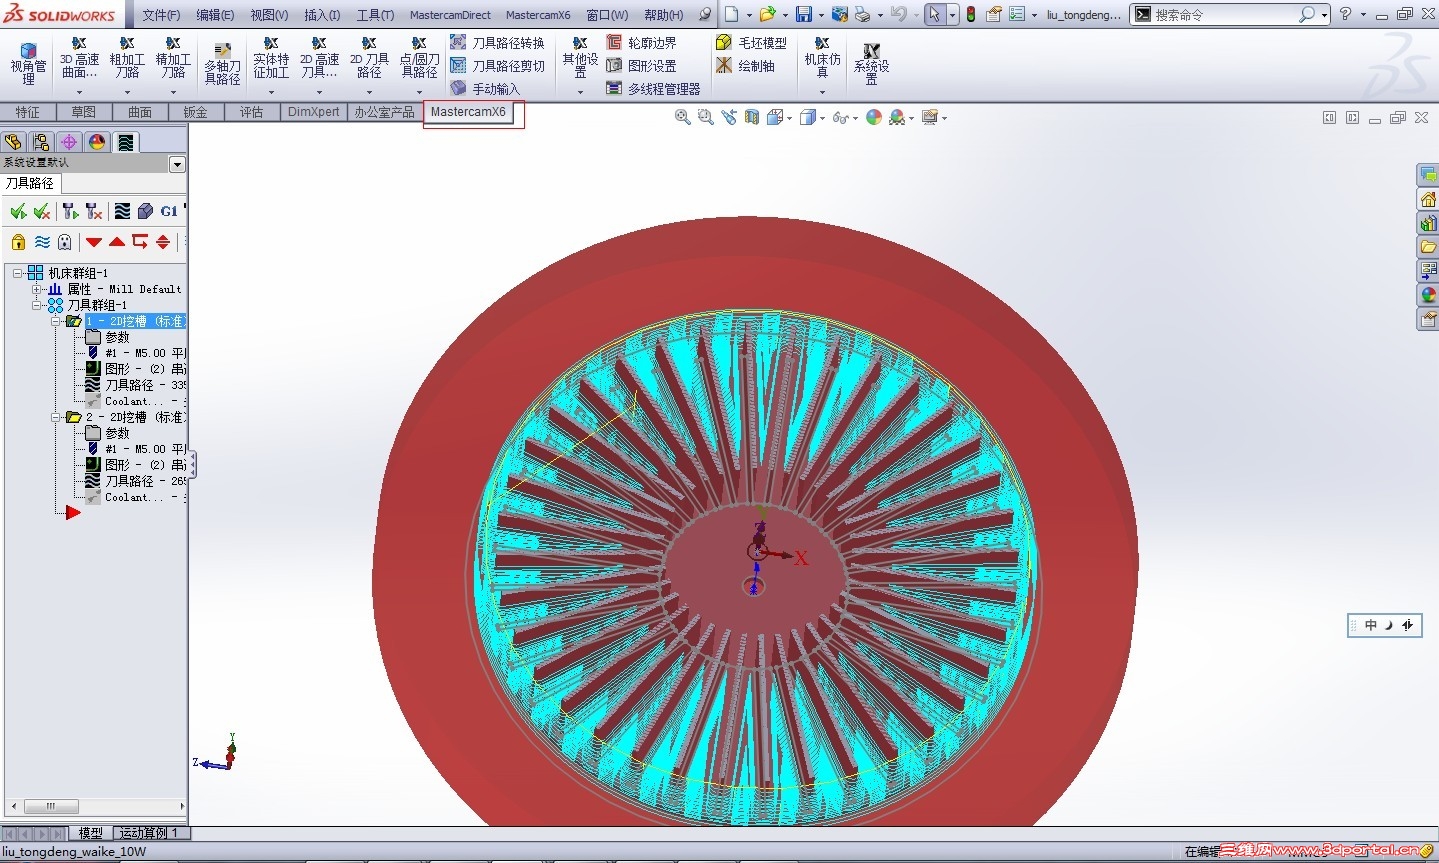Open the 工具(T) menu
1439x863 pixels.
[x=376, y=15]
